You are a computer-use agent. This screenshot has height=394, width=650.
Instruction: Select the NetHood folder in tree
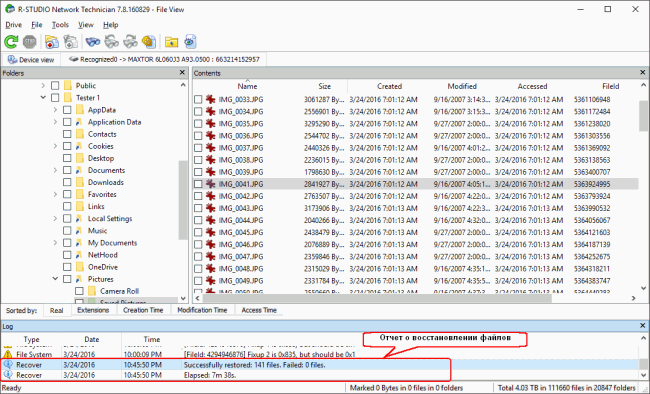(x=102, y=255)
